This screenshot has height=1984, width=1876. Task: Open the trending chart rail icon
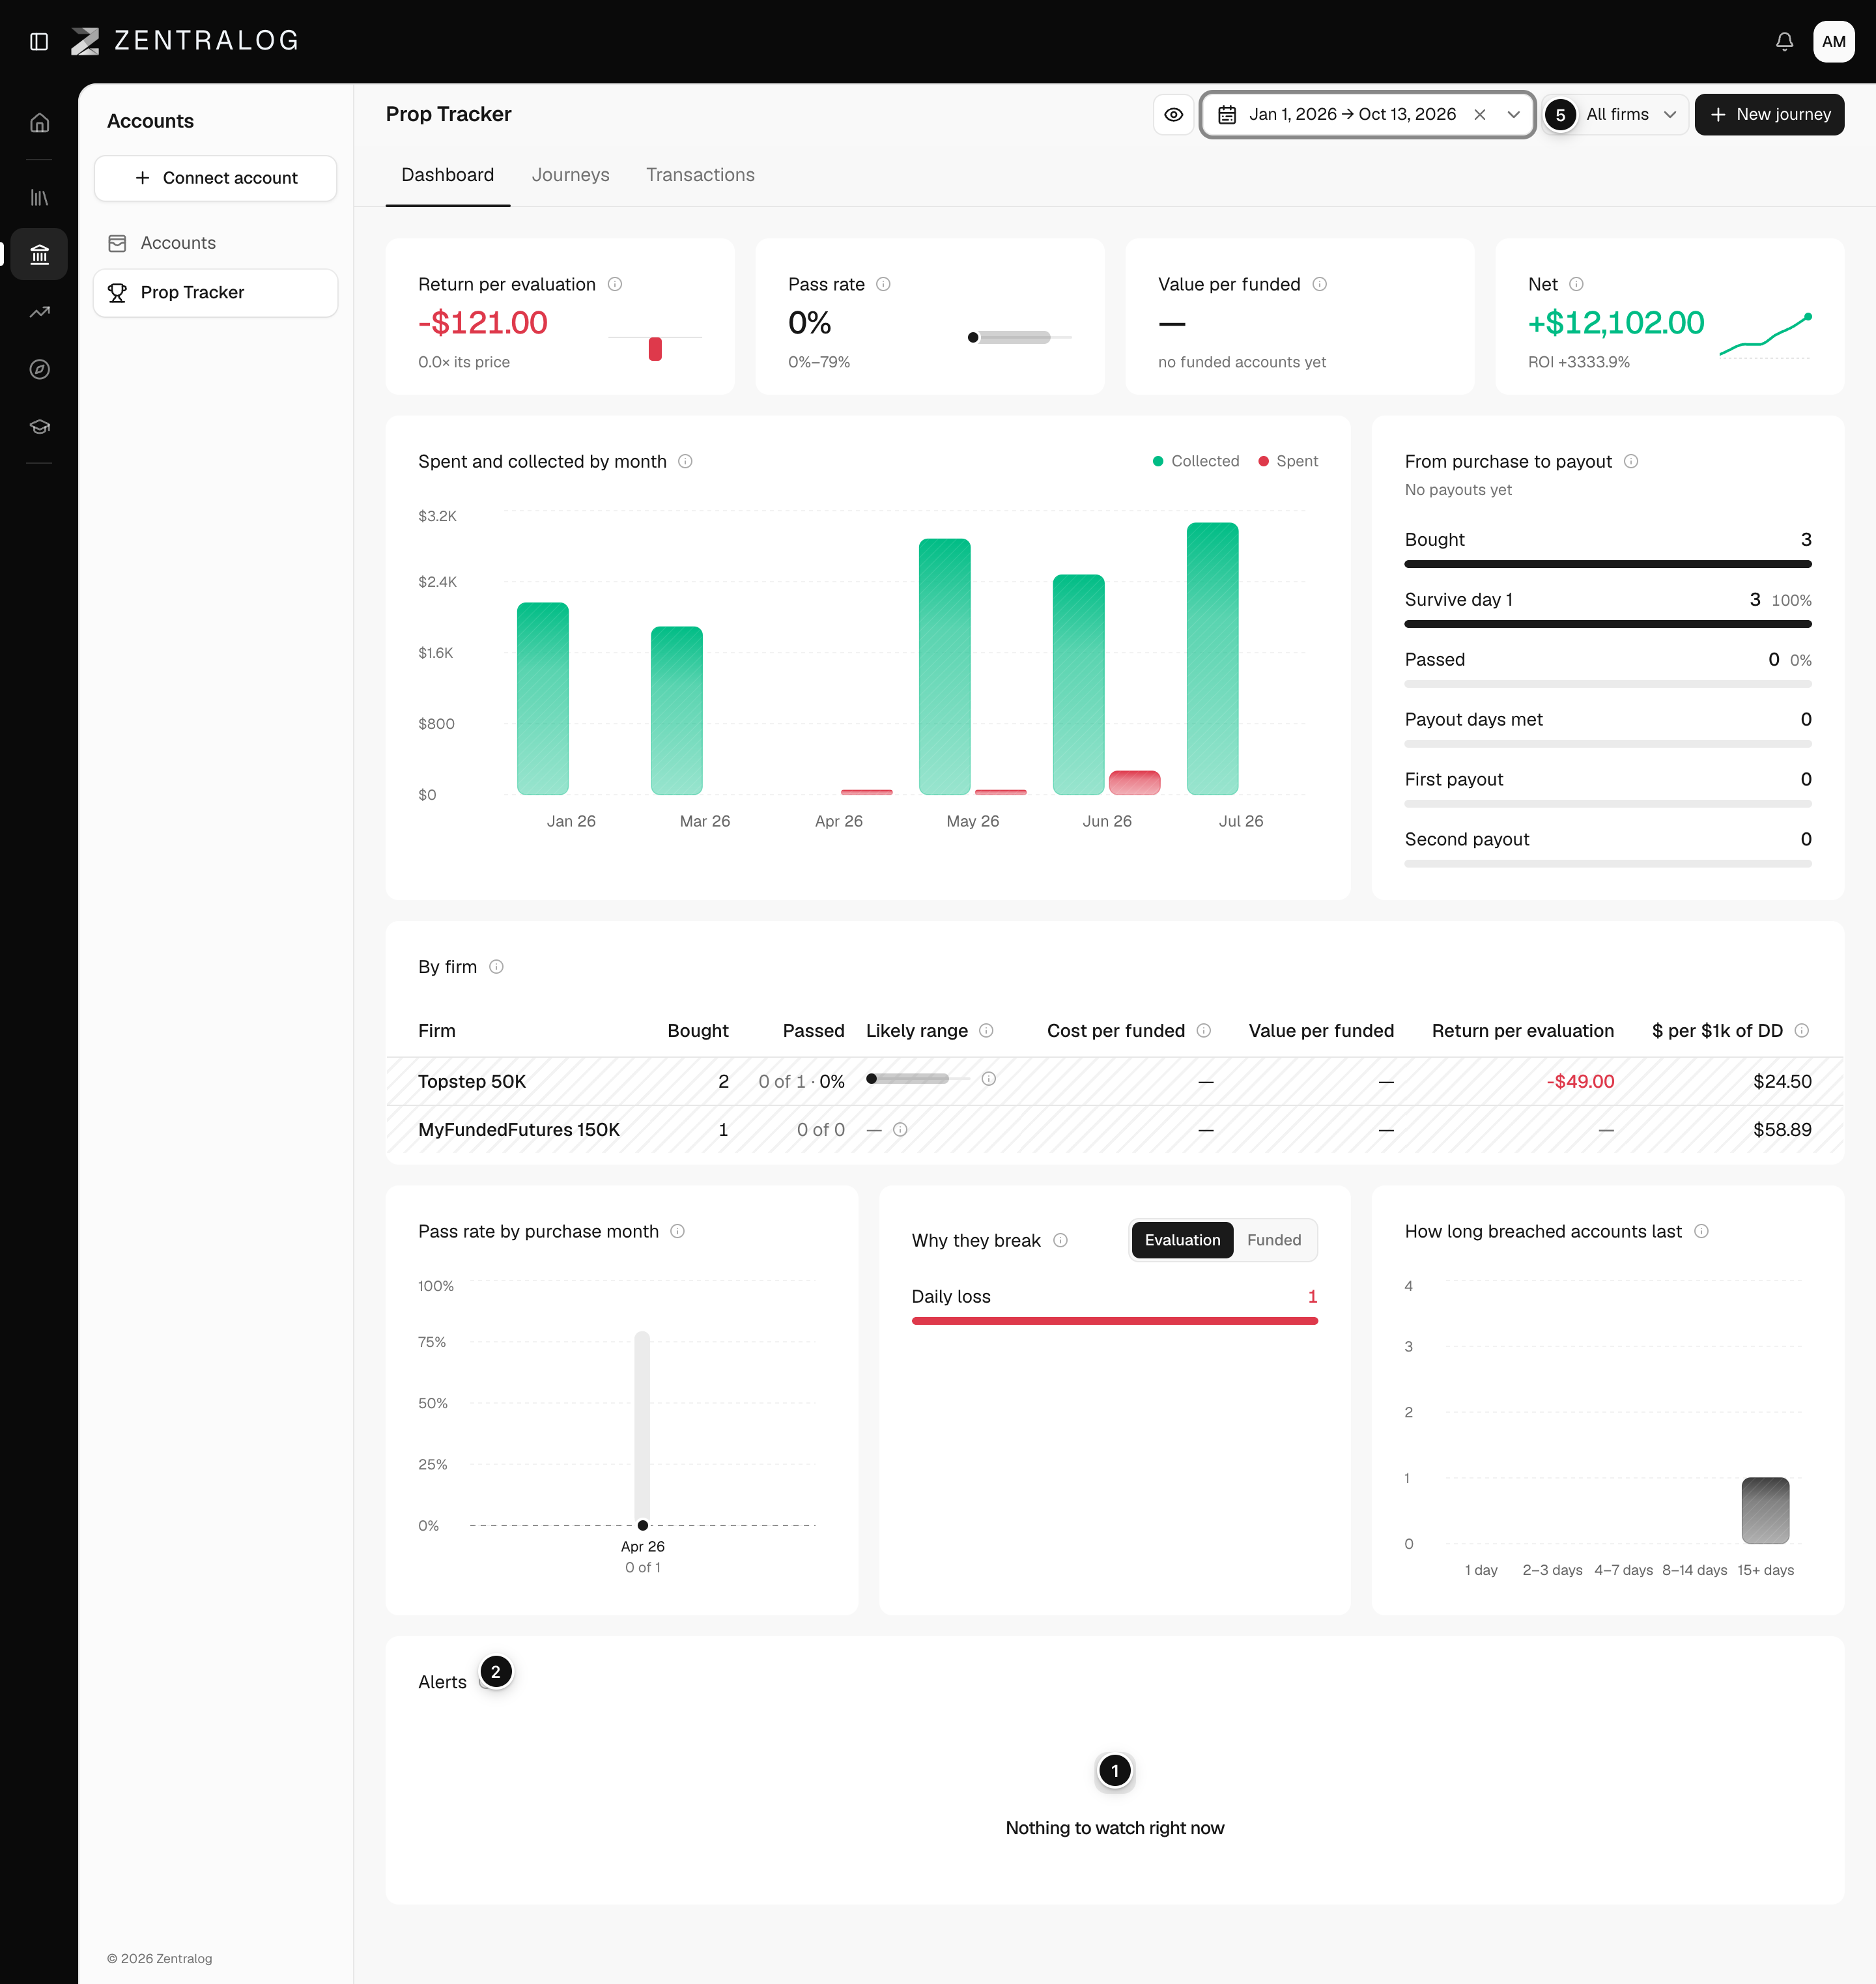(x=39, y=312)
